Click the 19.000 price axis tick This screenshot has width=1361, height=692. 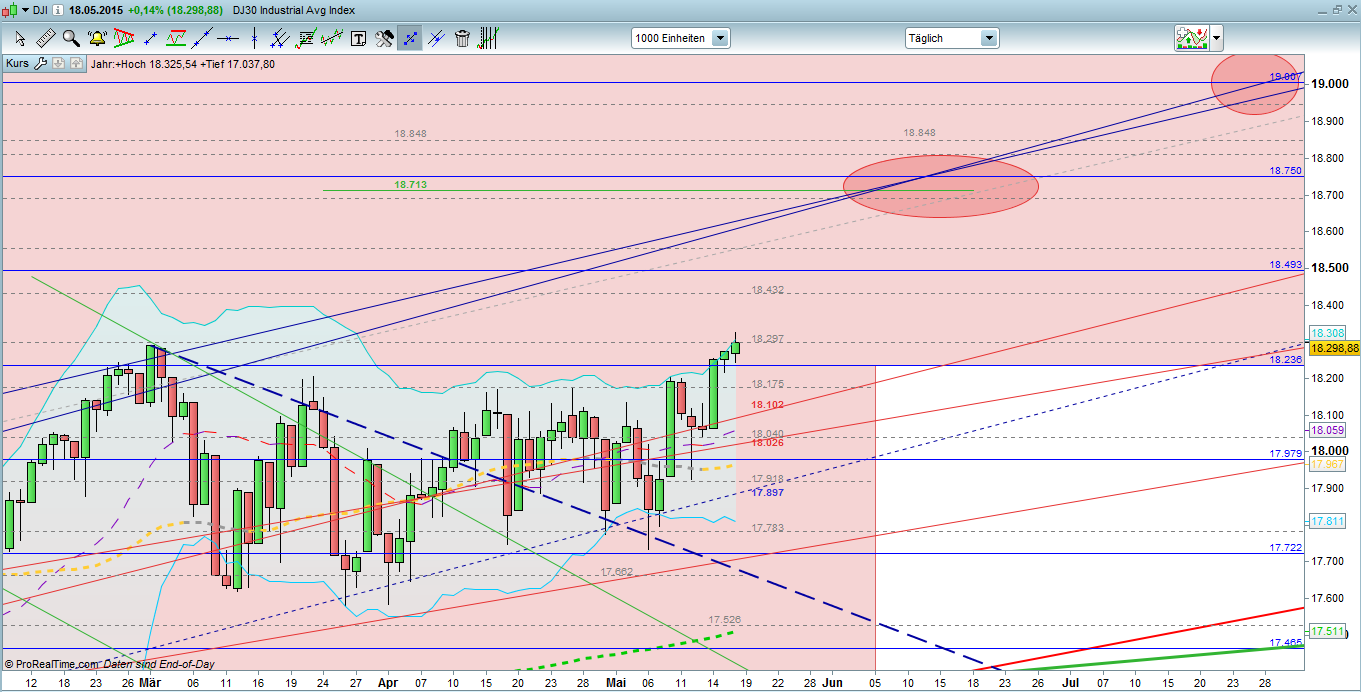point(1330,85)
